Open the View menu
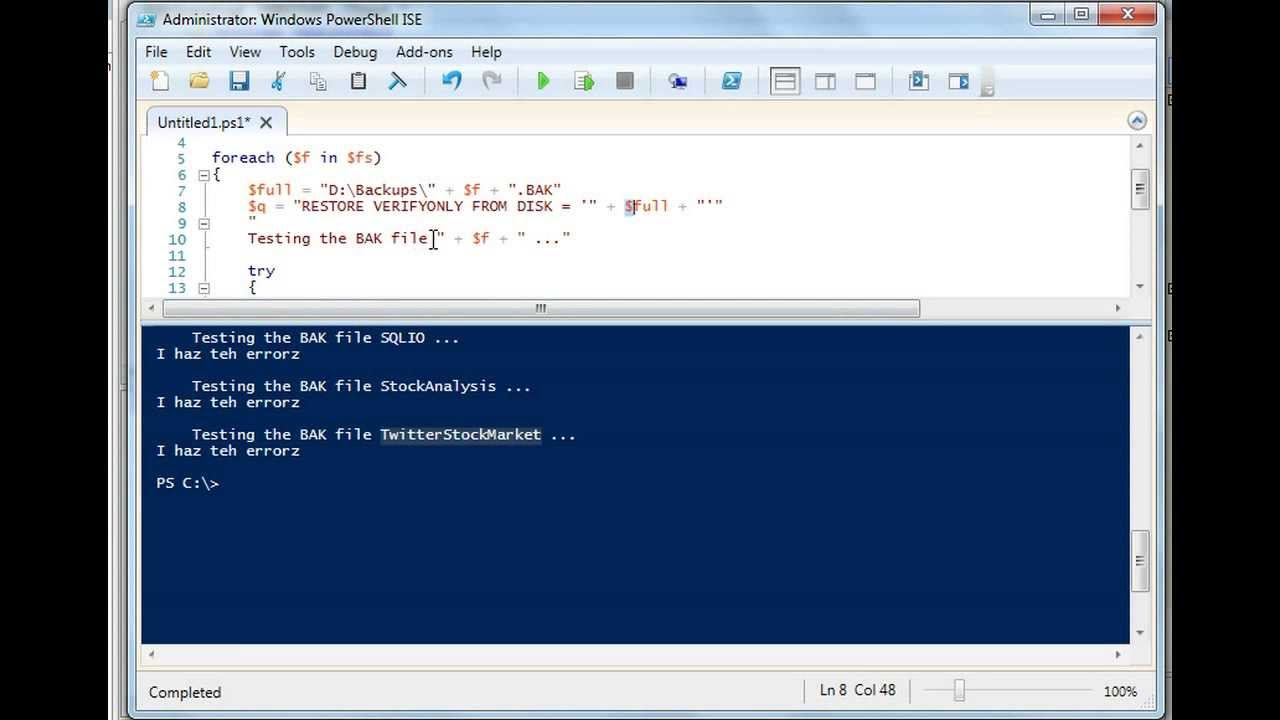The height and width of the screenshot is (720, 1280). [245, 52]
